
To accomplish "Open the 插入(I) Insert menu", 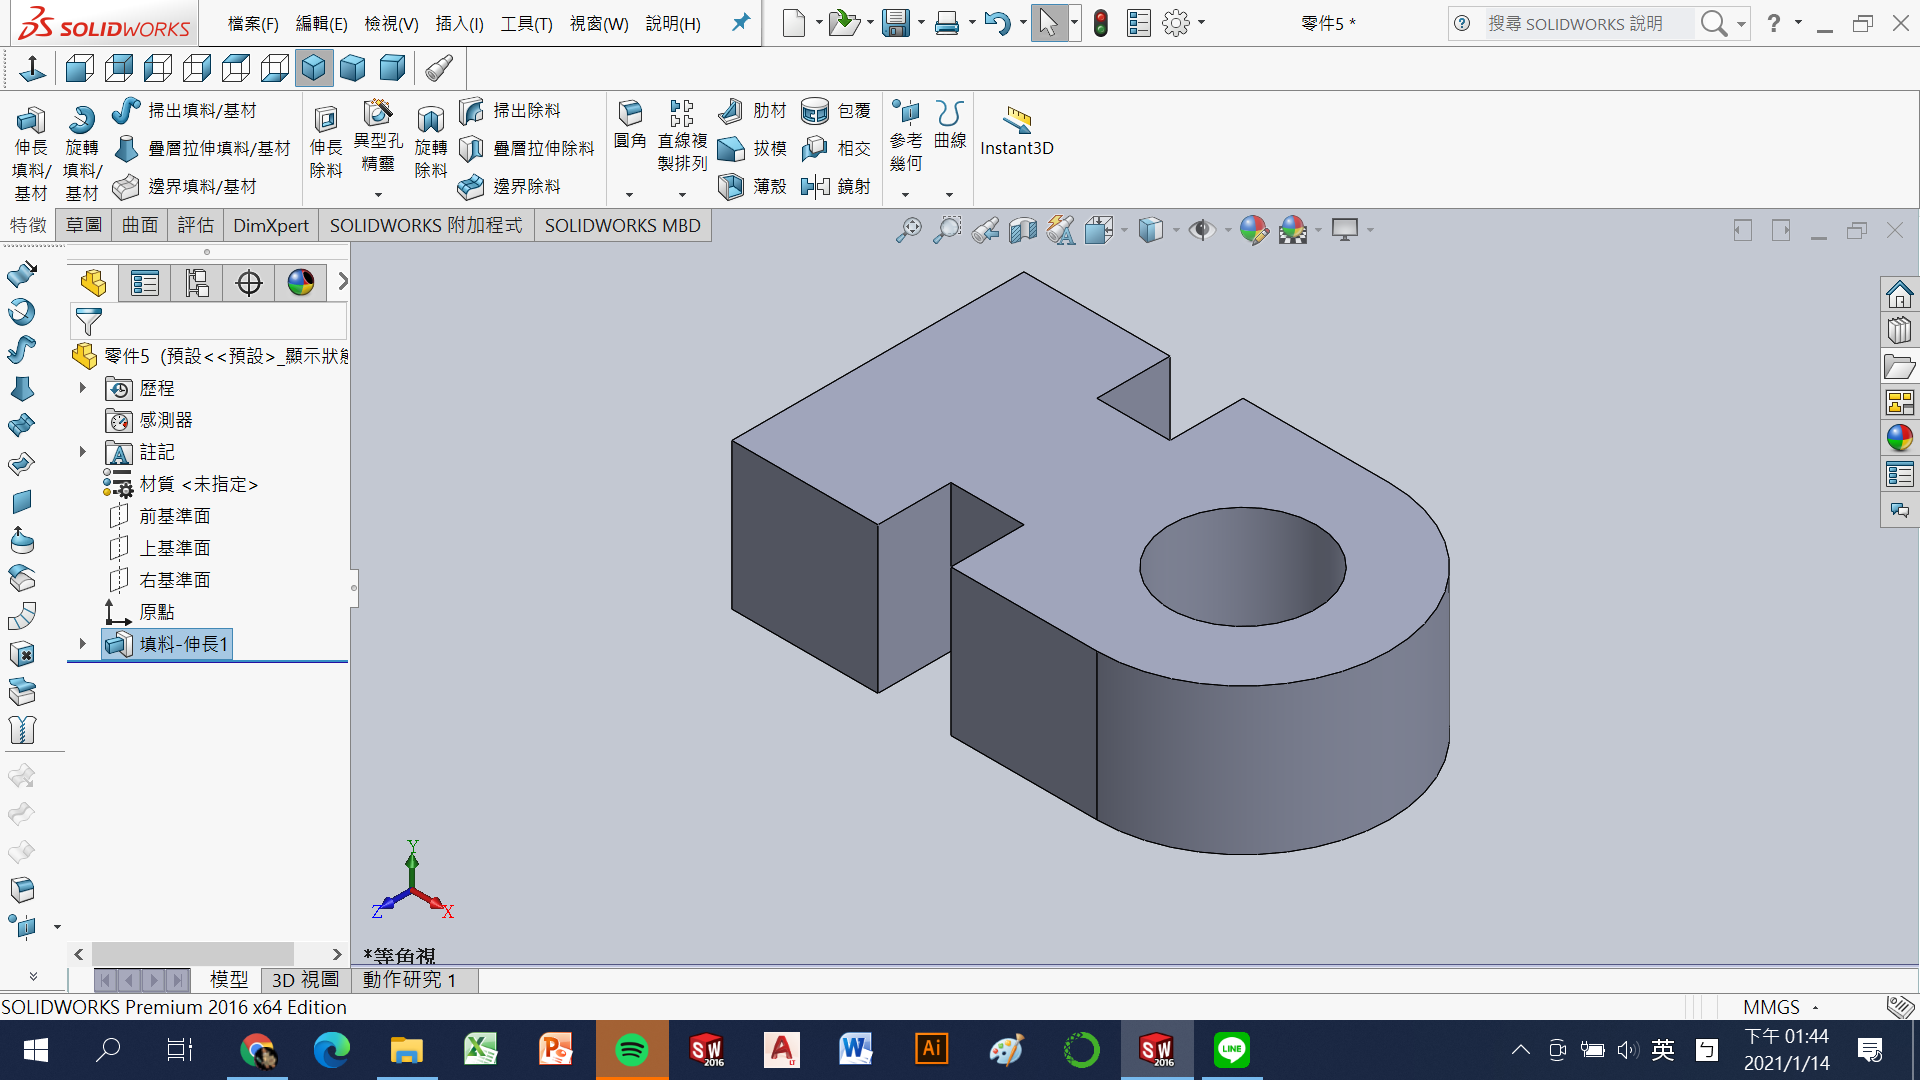I will [459, 23].
